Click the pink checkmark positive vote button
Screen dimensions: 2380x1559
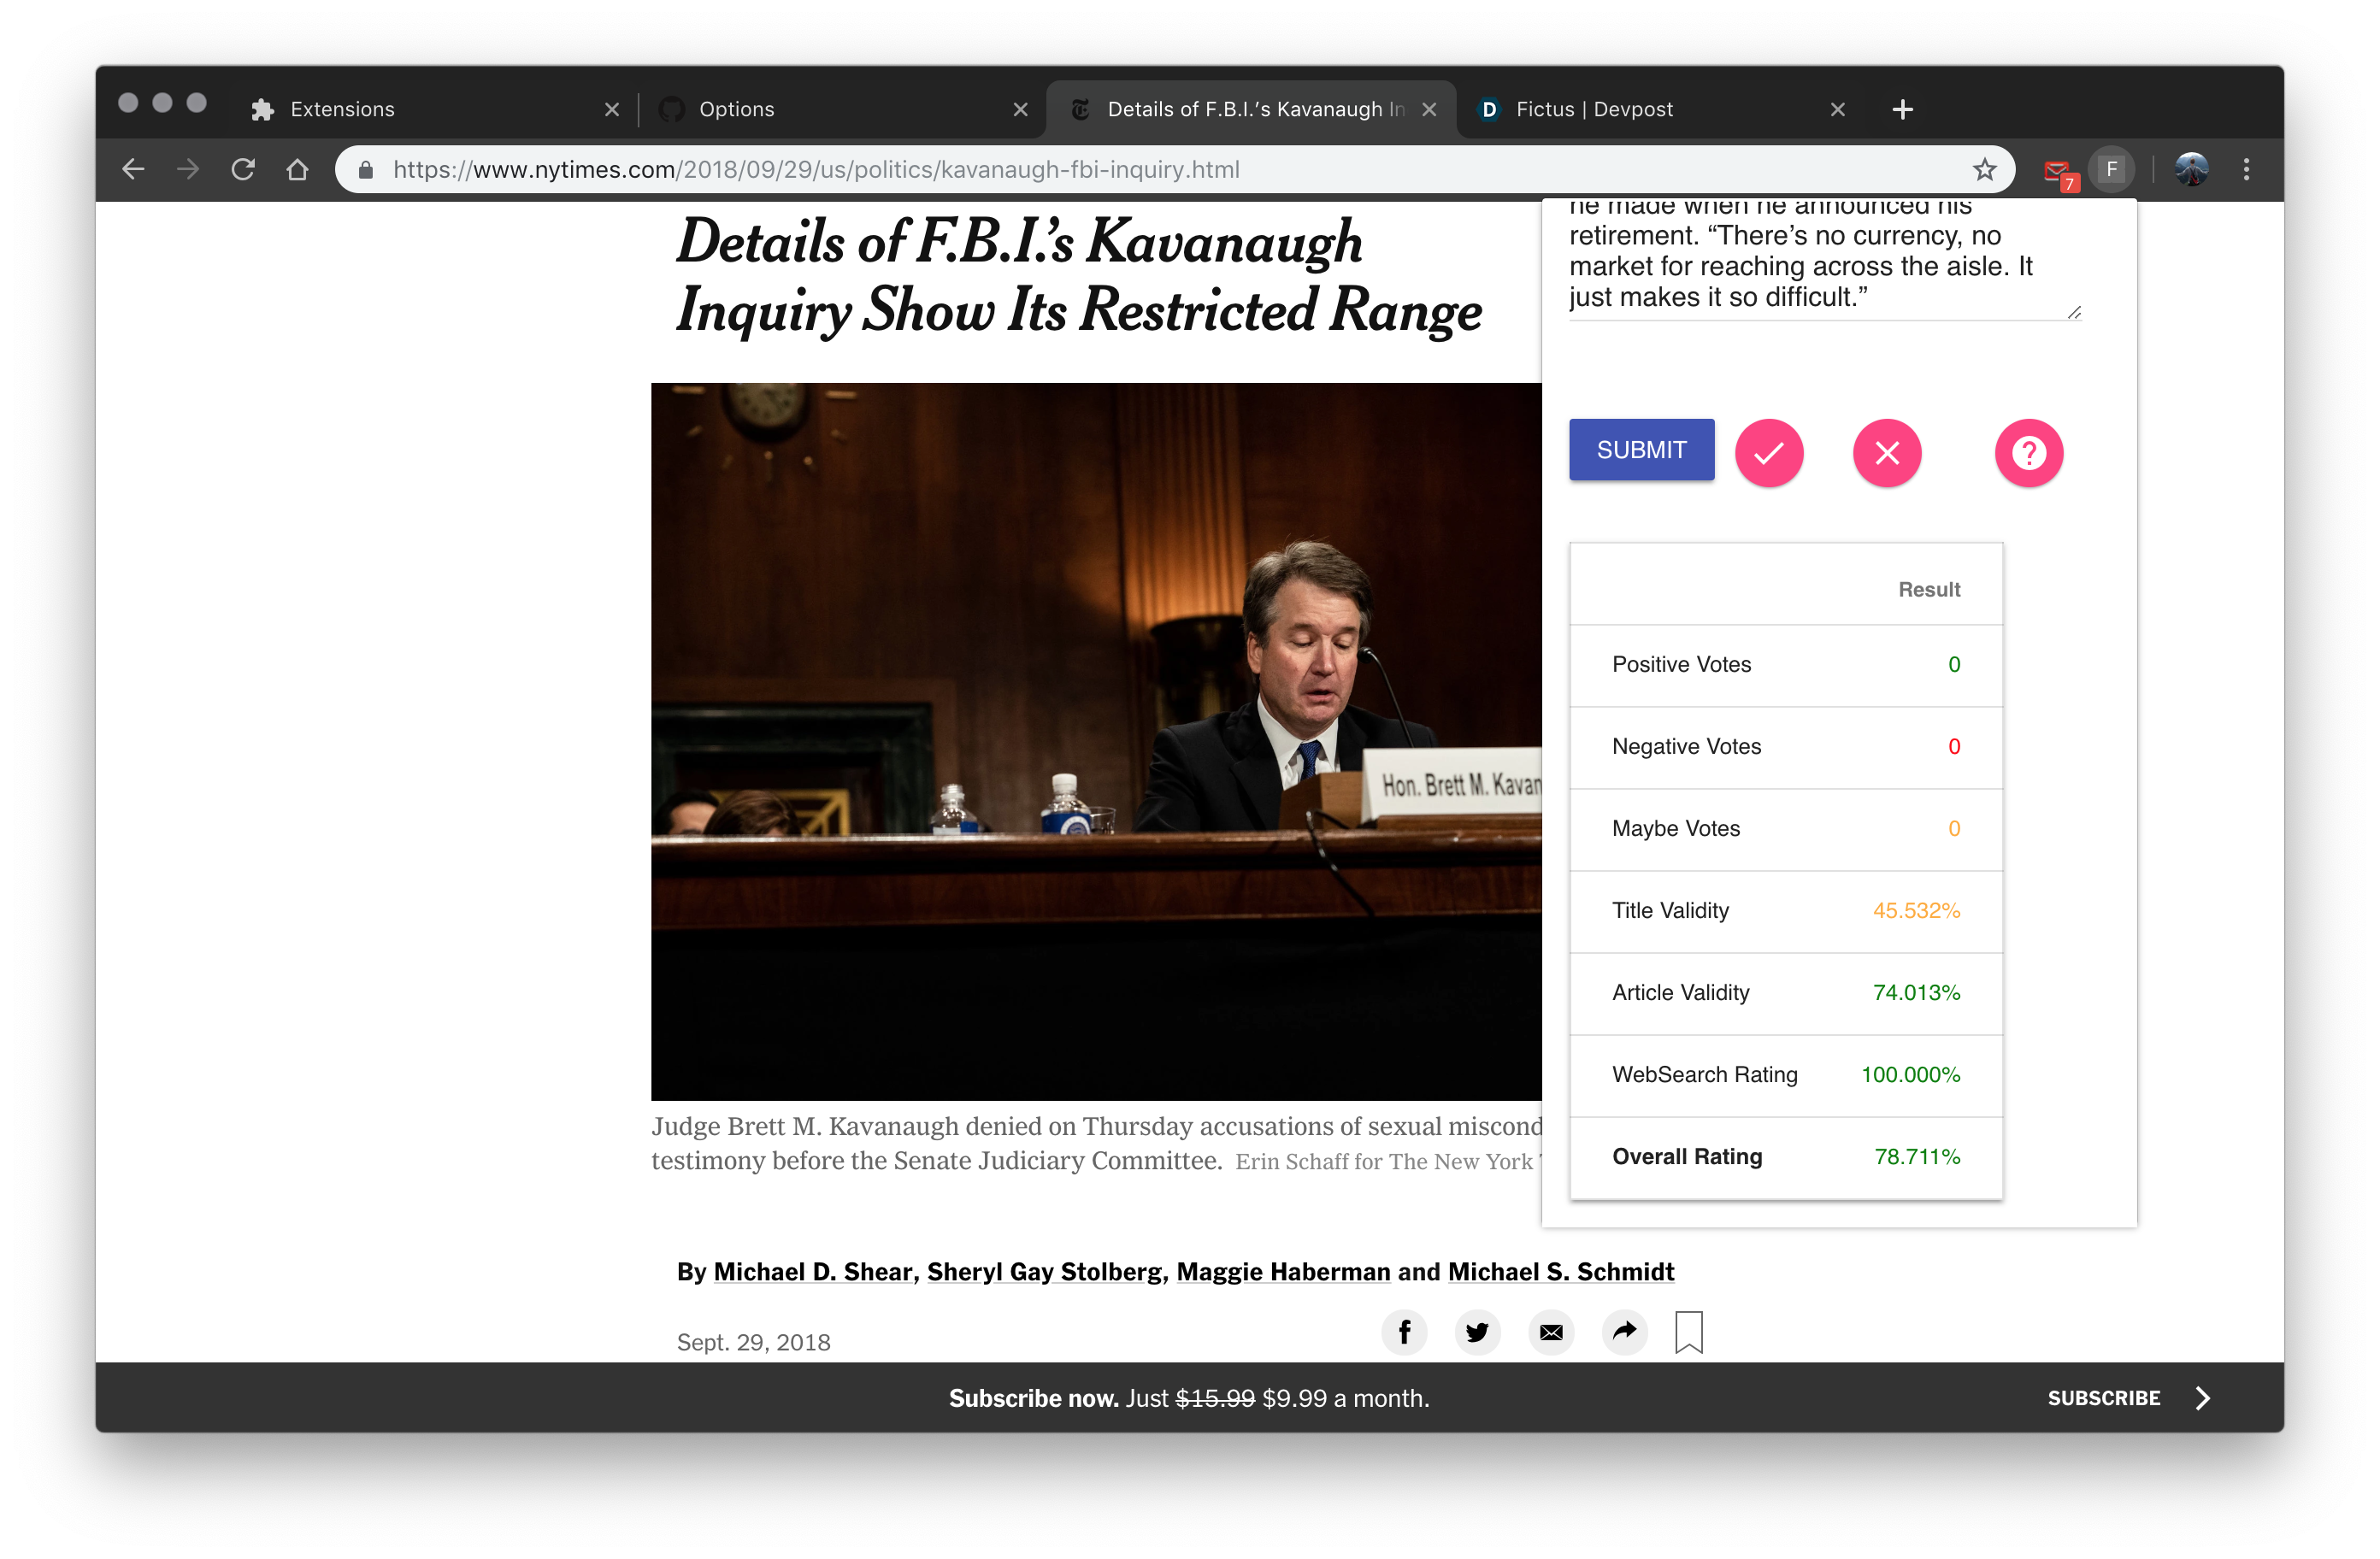1768,453
